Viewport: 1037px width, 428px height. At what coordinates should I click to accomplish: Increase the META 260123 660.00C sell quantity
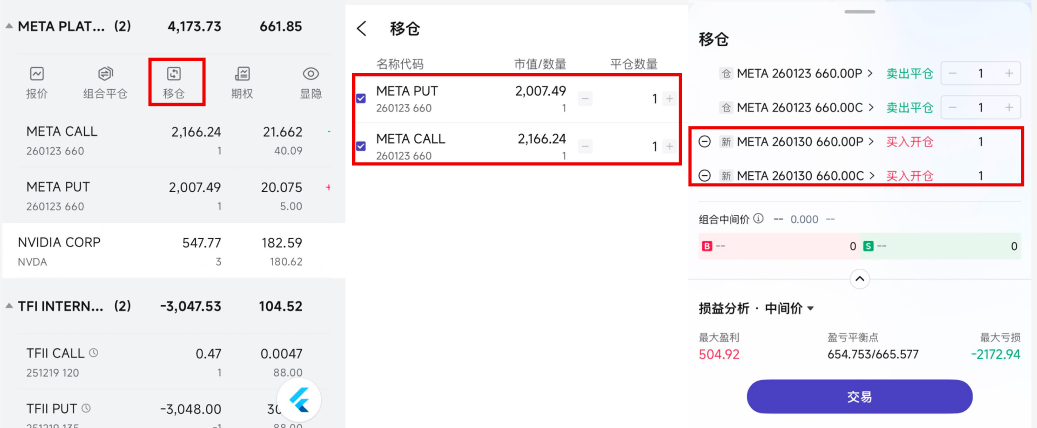[x=1009, y=107]
